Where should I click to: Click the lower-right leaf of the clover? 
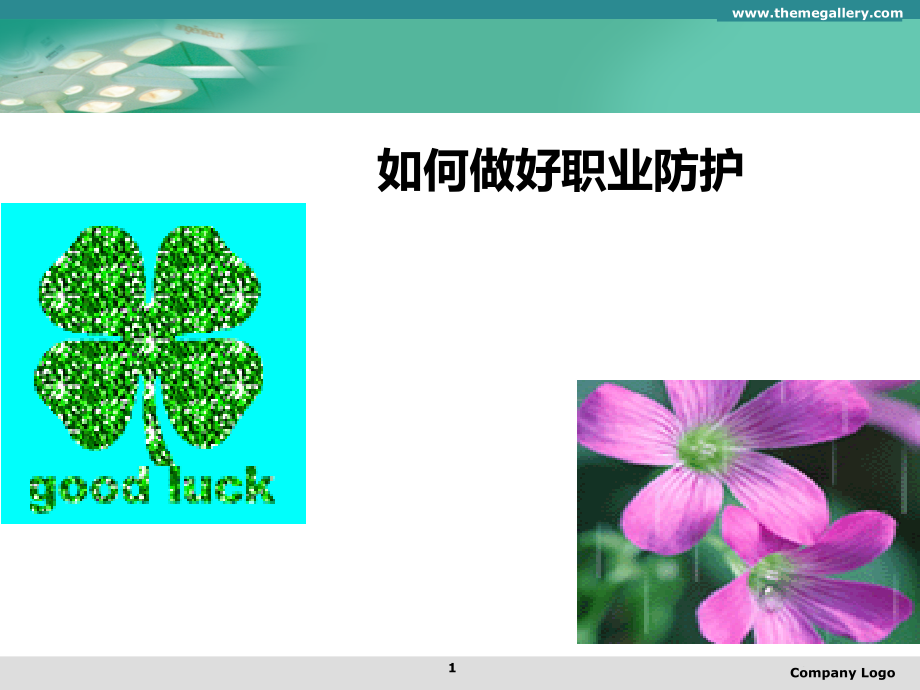(212, 392)
